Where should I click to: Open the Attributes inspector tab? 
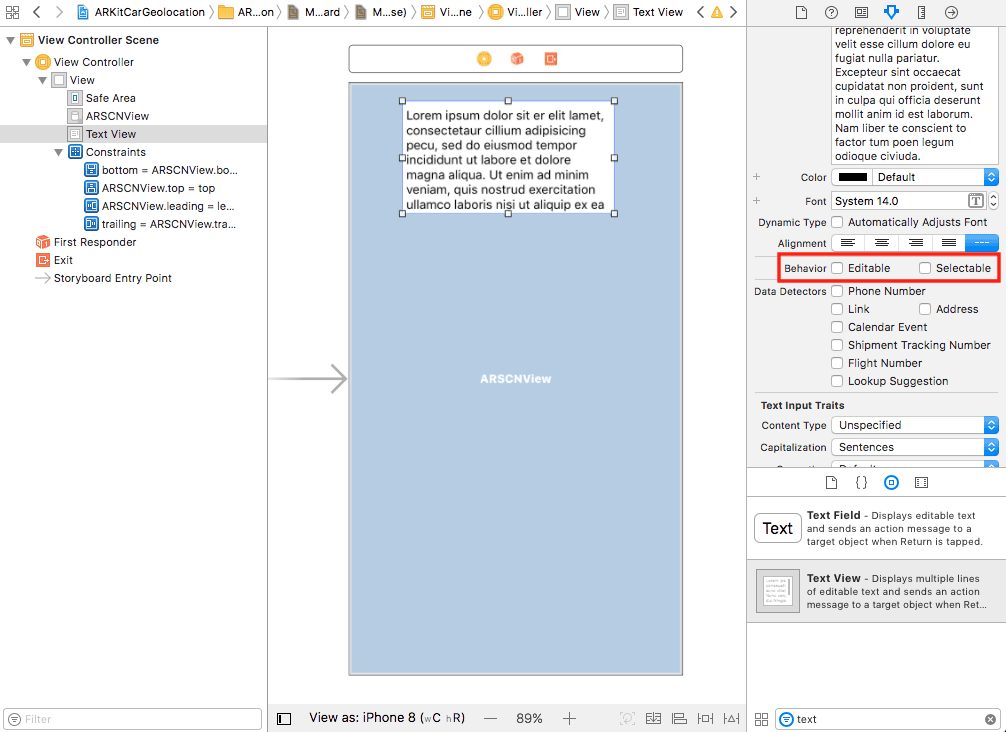point(891,12)
